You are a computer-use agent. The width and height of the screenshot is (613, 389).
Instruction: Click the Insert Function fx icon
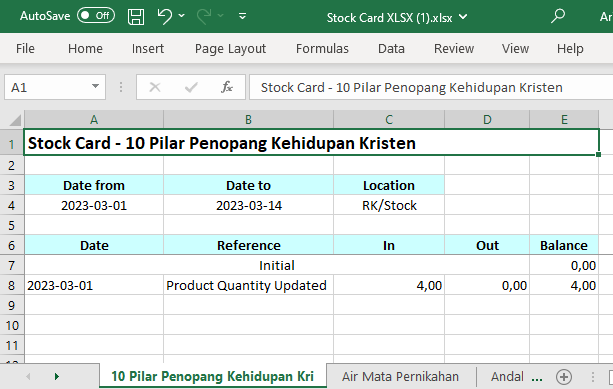tap(227, 87)
